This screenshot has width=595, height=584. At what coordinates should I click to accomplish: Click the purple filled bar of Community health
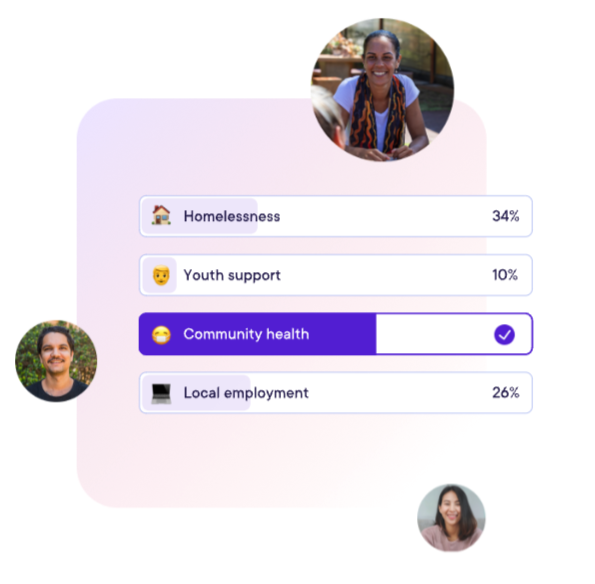[x=258, y=334]
